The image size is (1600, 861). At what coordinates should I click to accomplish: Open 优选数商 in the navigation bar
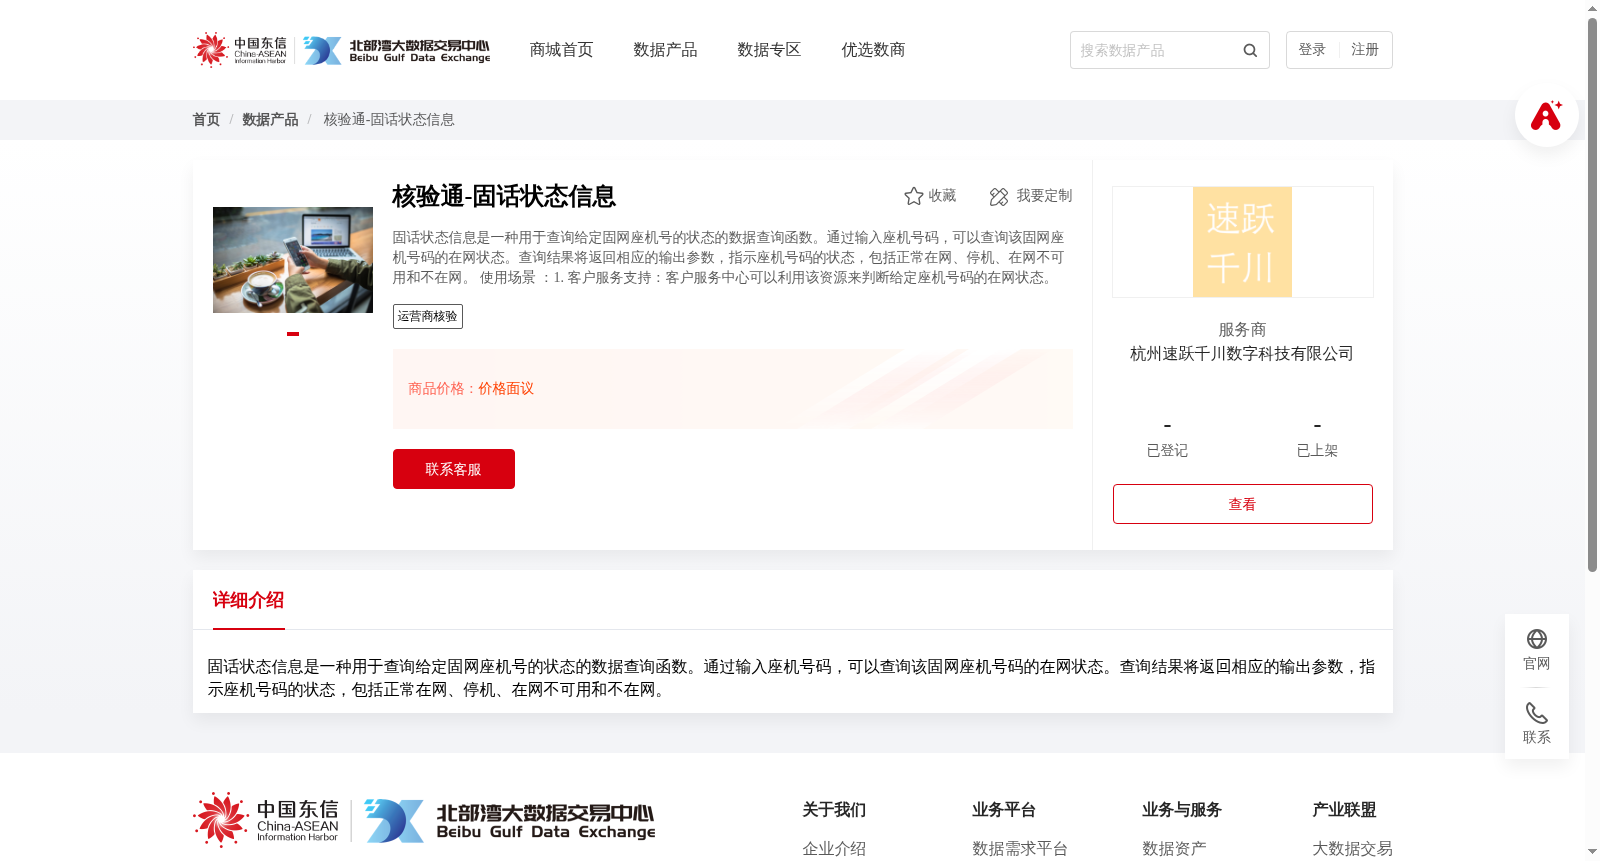coord(873,50)
